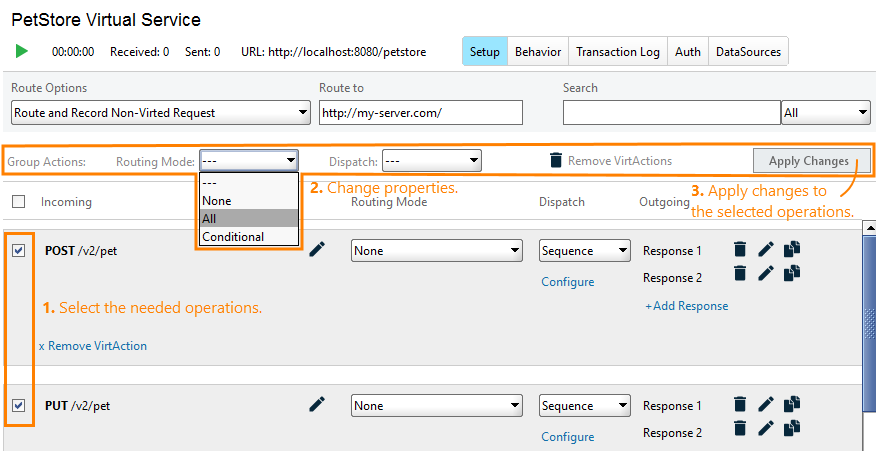Viewport: 876px width, 451px height.
Task: Copy Response 2 of PUT /v2/pet
Action: pyautogui.click(x=792, y=428)
